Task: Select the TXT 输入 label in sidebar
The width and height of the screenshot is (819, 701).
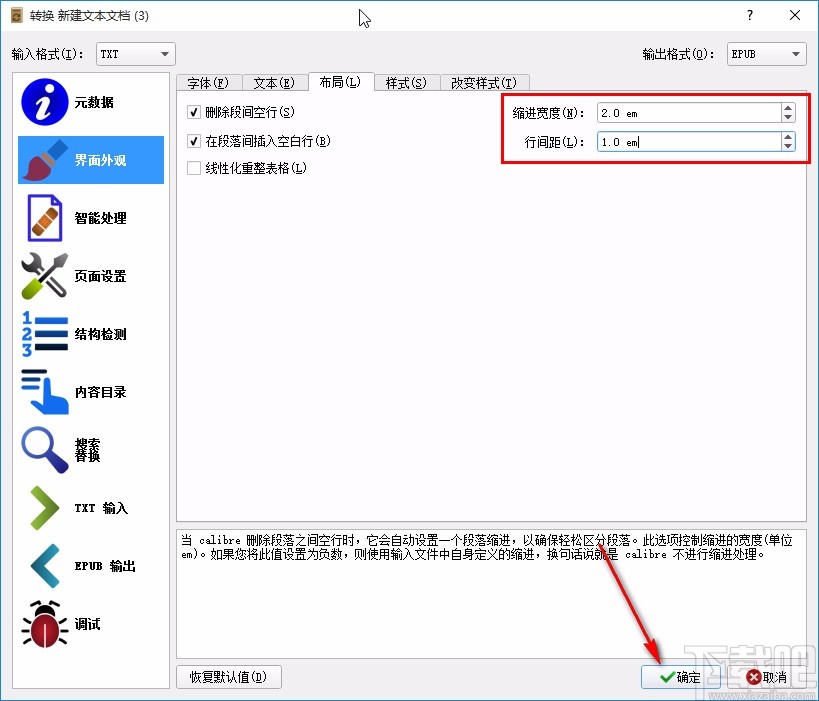Action: tap(101, 508)
